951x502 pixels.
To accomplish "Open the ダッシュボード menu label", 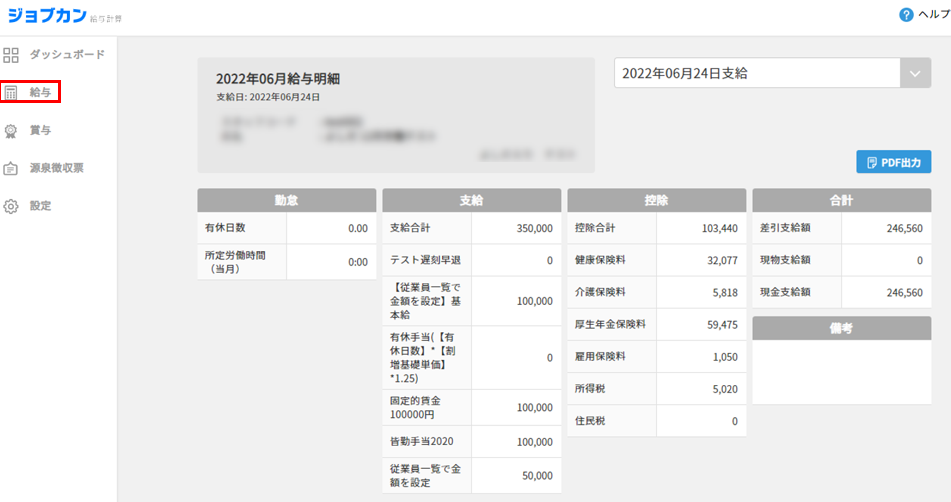I will point(67,55).
